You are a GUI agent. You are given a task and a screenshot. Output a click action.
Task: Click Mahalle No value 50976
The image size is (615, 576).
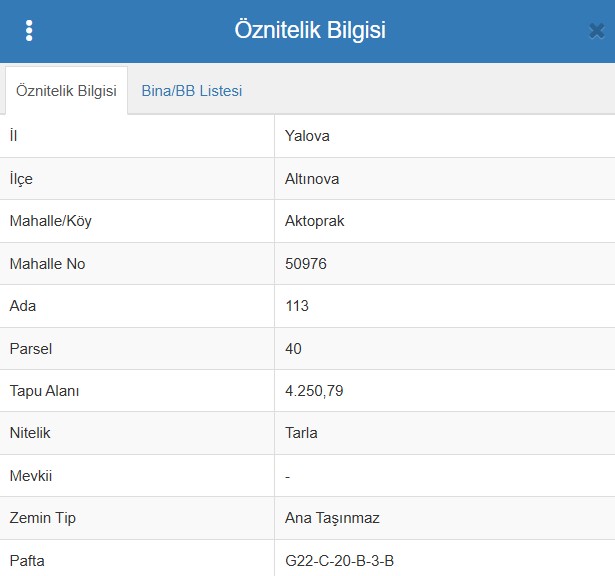point(306,263)
